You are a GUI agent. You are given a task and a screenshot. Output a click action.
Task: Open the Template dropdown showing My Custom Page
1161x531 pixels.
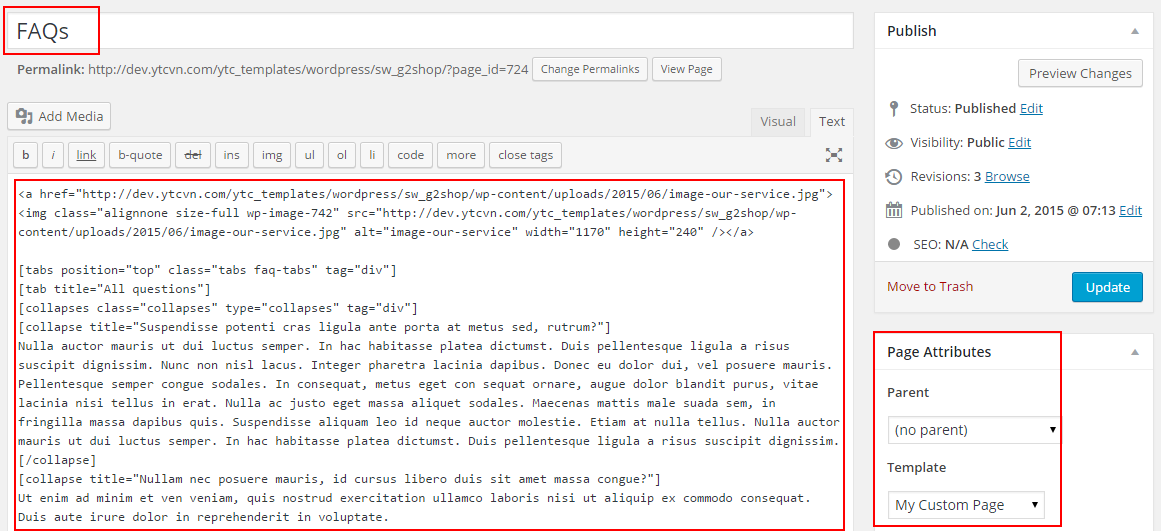point(966,505)
